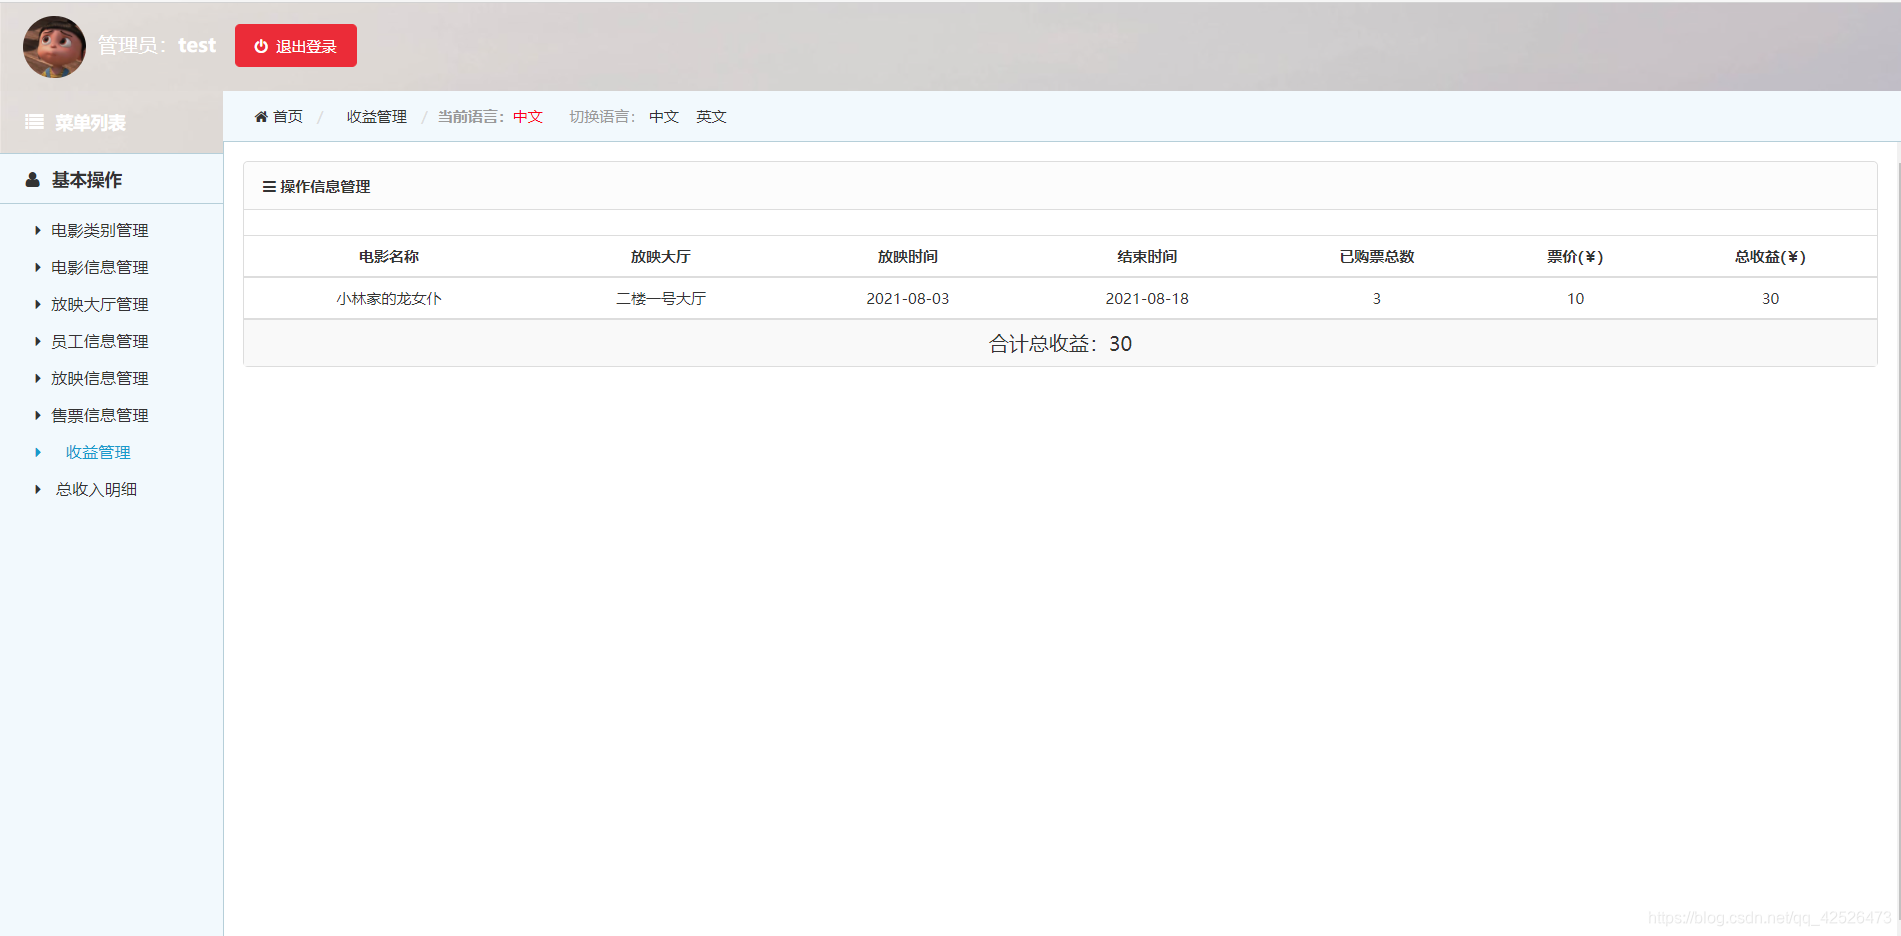Click the arrow beside 售票信息管理
Viewport: 1901px width, 936px height.
click(38, 416)
